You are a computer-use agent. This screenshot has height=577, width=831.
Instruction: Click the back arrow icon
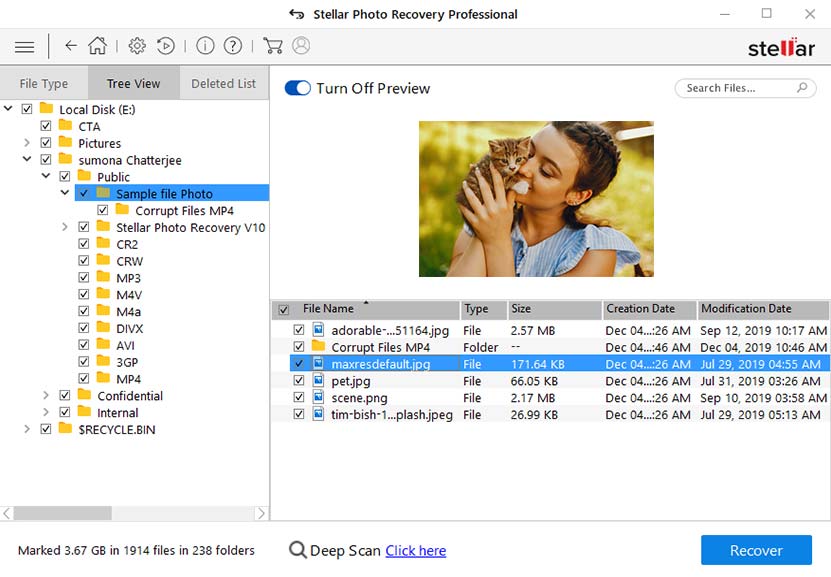(x=71, y=46)
